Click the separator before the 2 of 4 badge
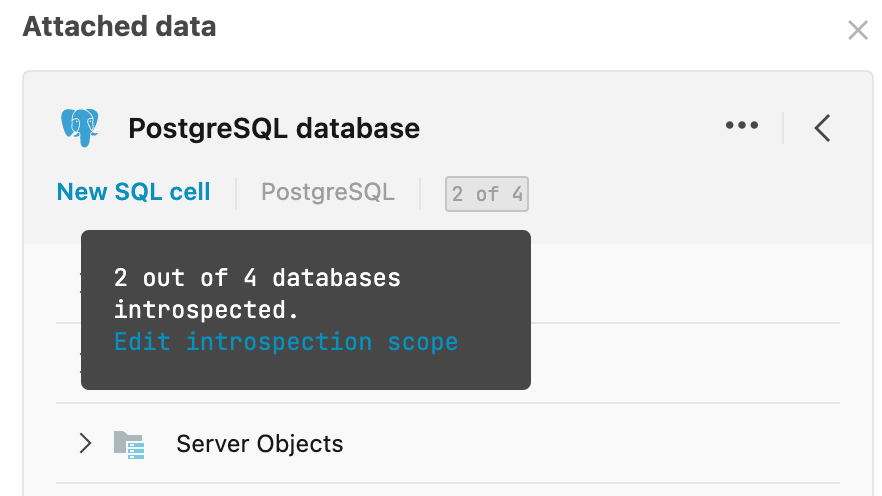This screenshot has height=496, width=882. coord(420,194)
